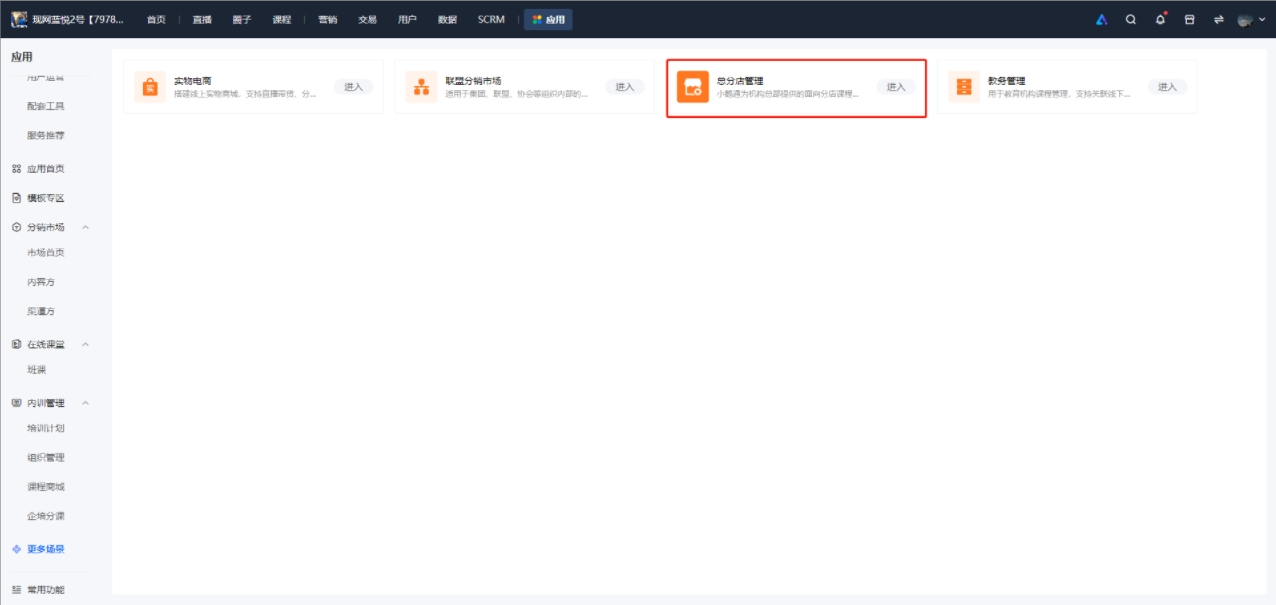The height and width of the screenshot is (605, 1276).
Task: Collapse the 分销市场 sidebar section
Action: 85,227
